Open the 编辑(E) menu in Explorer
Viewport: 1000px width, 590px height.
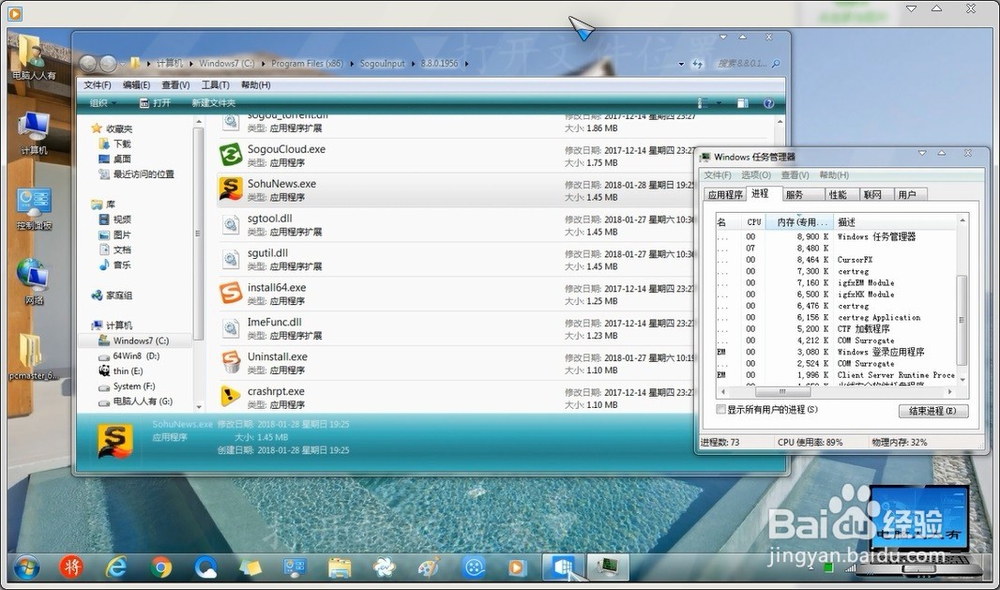[x=136, y=85]
